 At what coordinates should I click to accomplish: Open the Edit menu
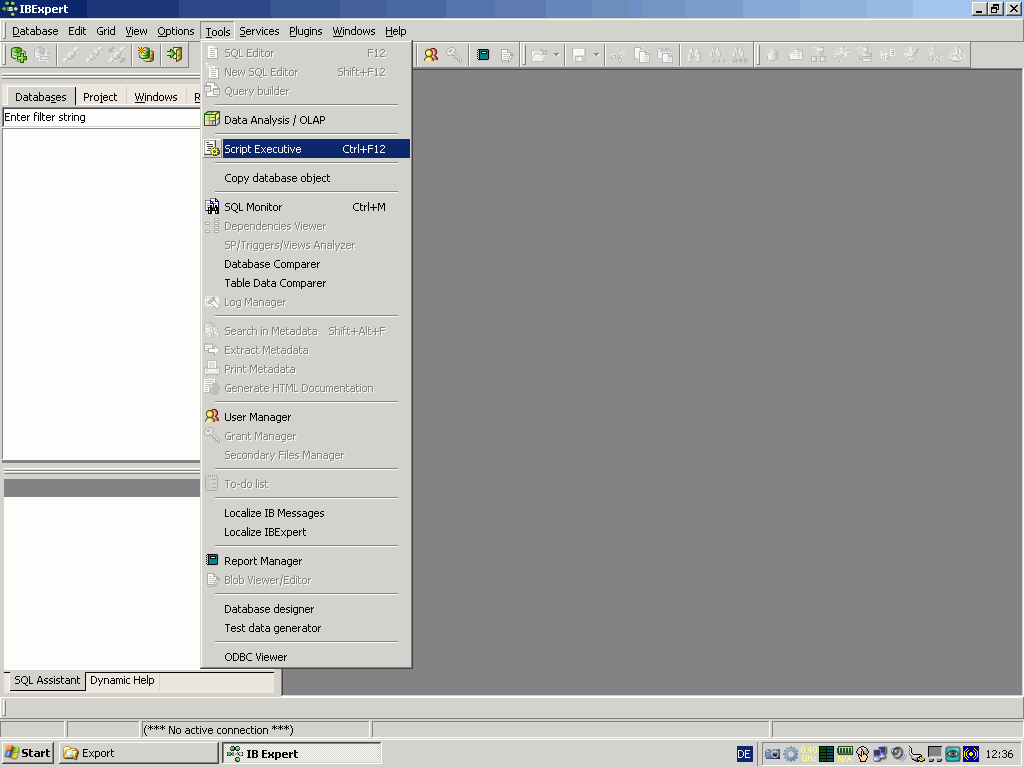(x=77, y=31)
